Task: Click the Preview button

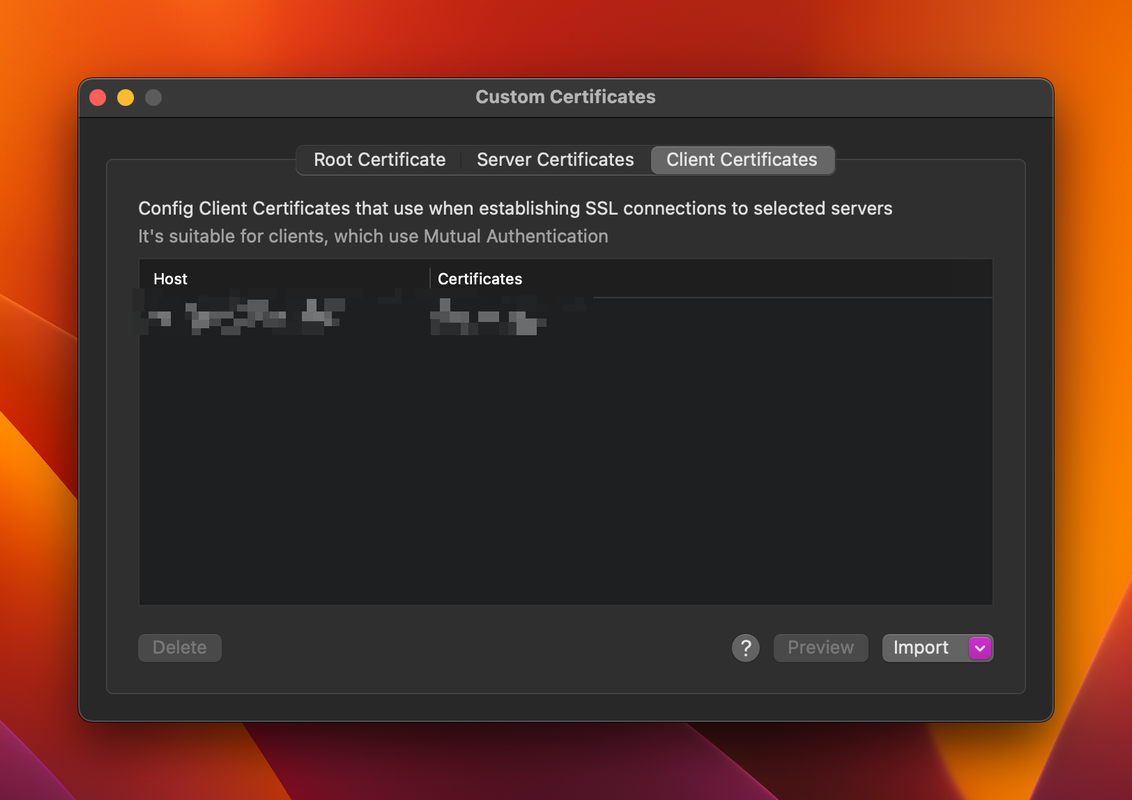Action: point(820,648)
